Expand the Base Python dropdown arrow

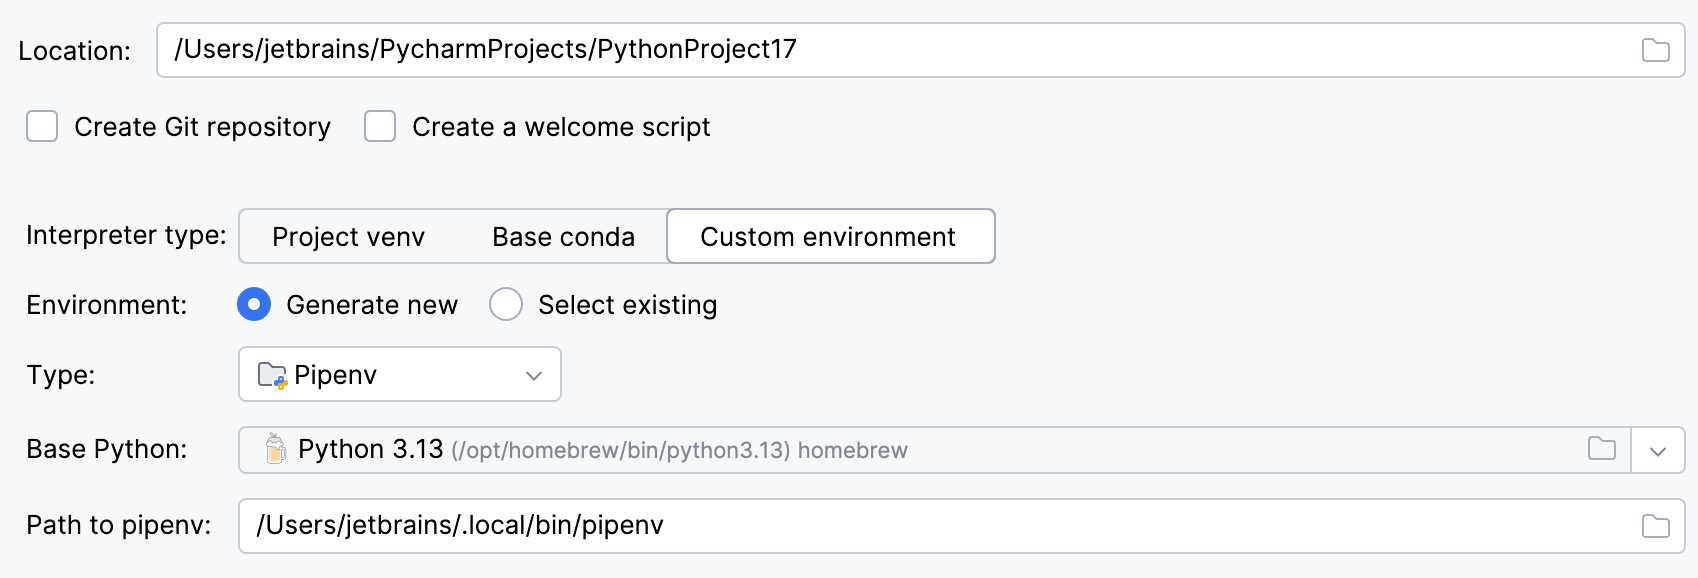1657,451
